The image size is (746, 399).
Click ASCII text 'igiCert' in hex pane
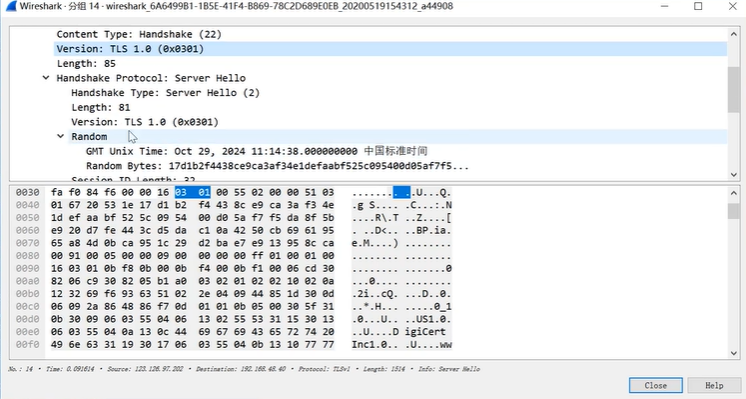point(425,331)
